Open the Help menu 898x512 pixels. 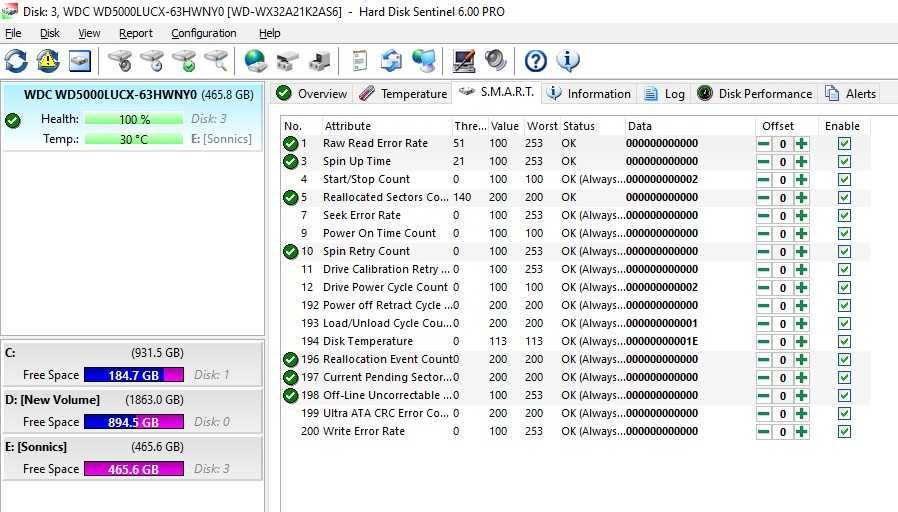click(x=269, y=33)
